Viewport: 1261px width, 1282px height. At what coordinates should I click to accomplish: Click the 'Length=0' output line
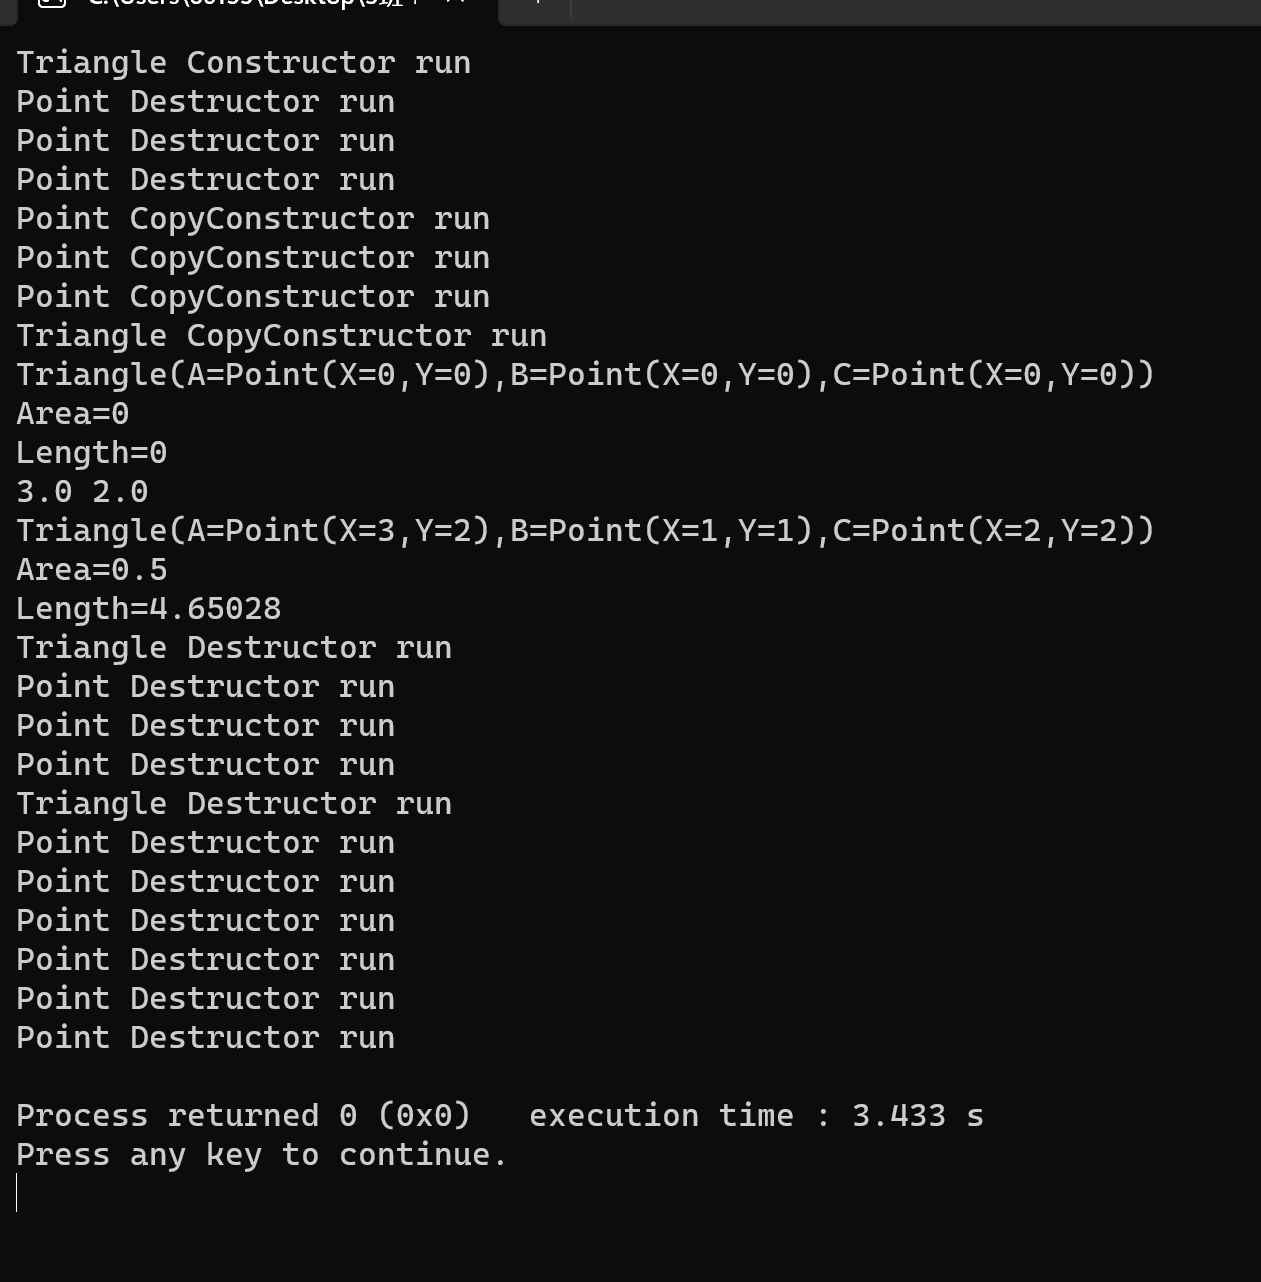coord(91,453)
